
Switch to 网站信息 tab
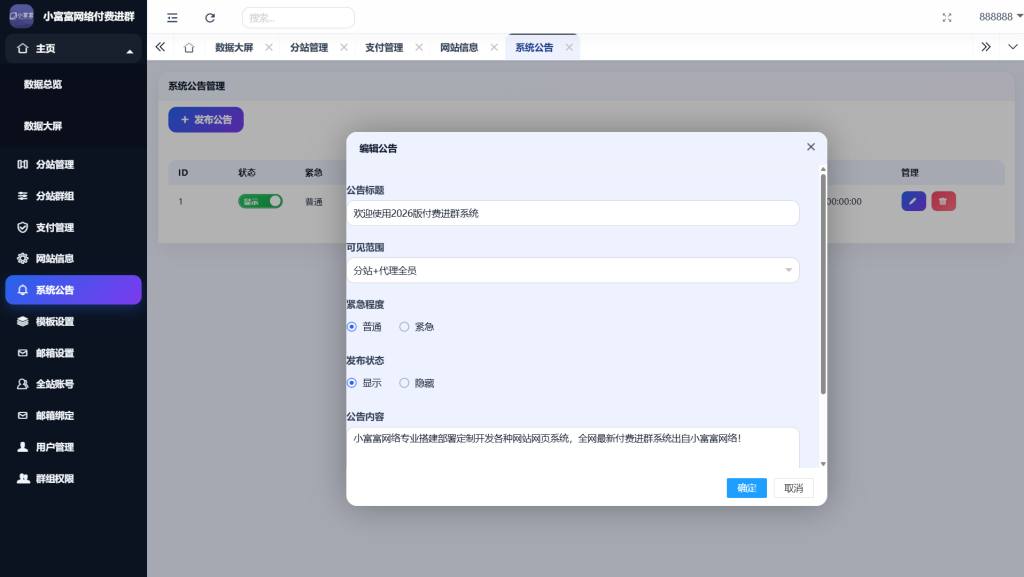coord(459,47)
